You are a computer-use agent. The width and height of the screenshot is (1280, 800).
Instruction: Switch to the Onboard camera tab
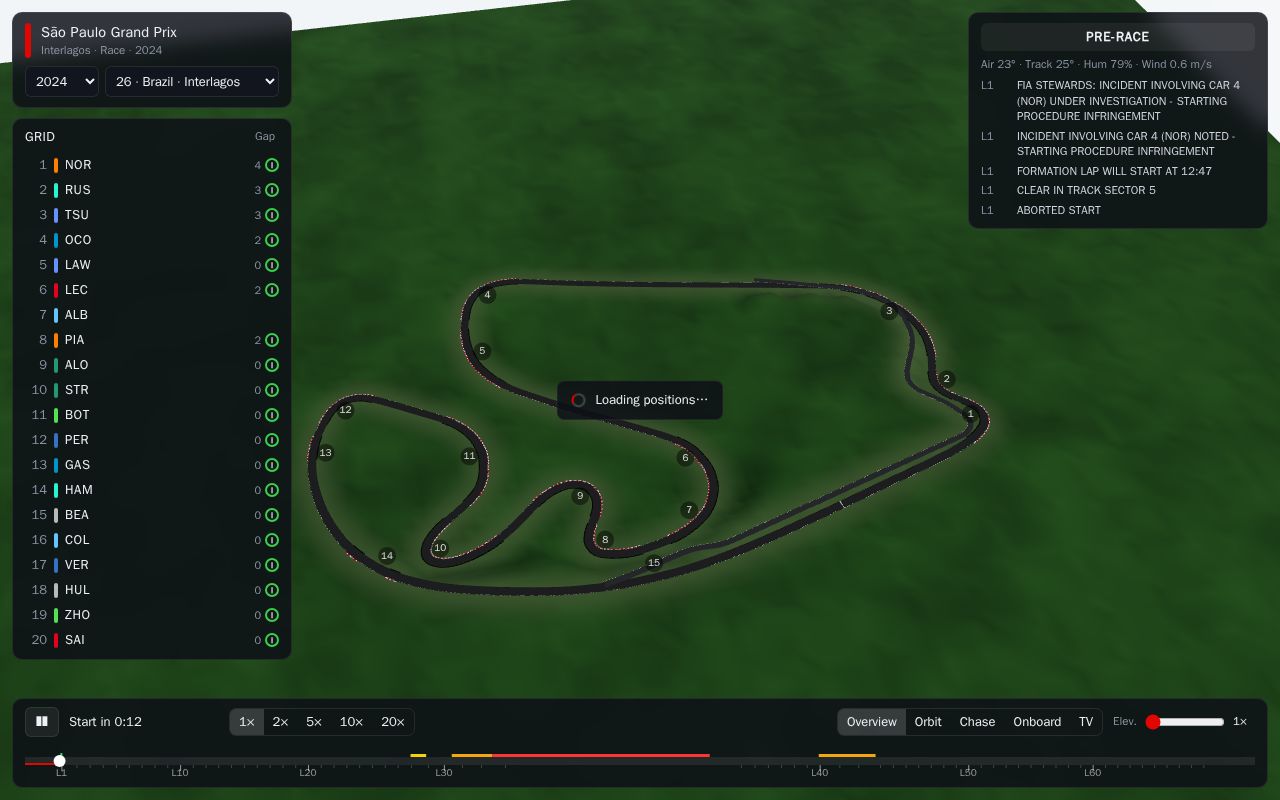(1037, 722)
